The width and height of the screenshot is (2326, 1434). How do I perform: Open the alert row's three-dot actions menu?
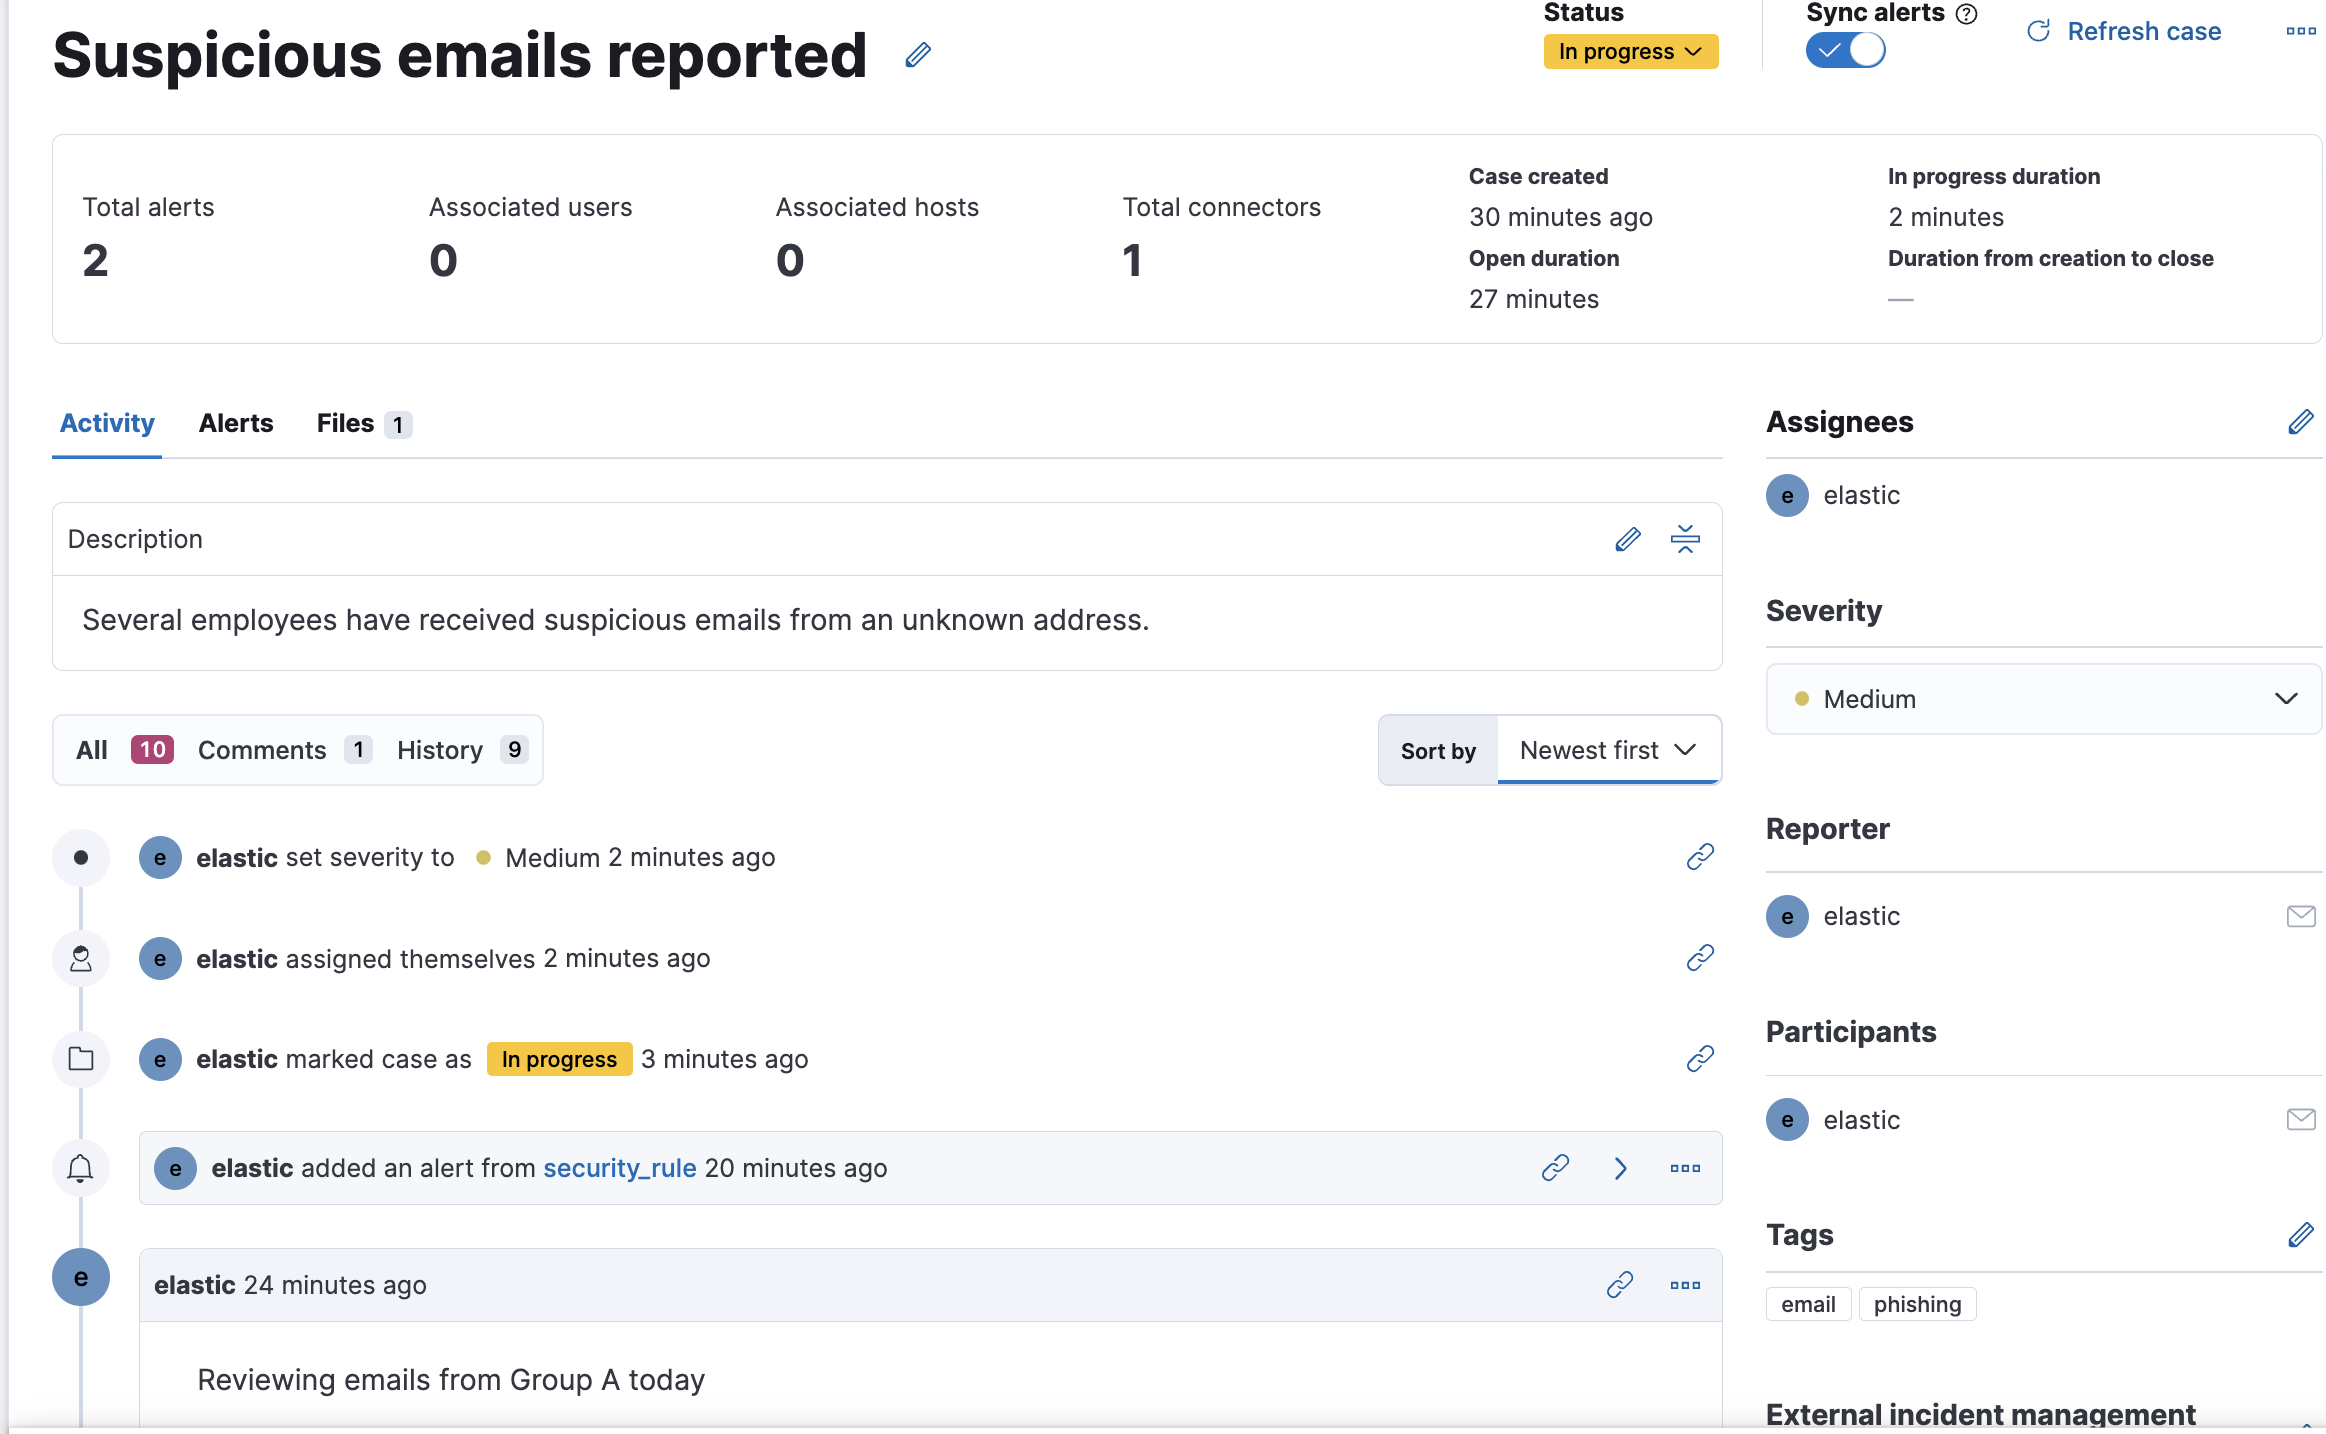[1685, 1168]
